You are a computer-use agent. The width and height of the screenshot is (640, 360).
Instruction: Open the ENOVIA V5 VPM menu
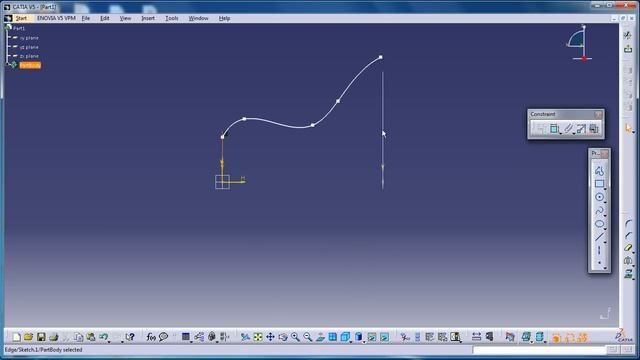pos(56,18)
